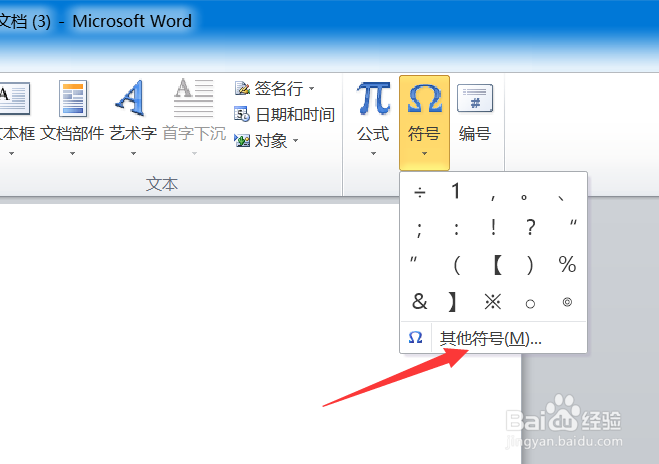
Task: Insert the hollow circle ○ symbol
Action: click(x=530, y=303)
